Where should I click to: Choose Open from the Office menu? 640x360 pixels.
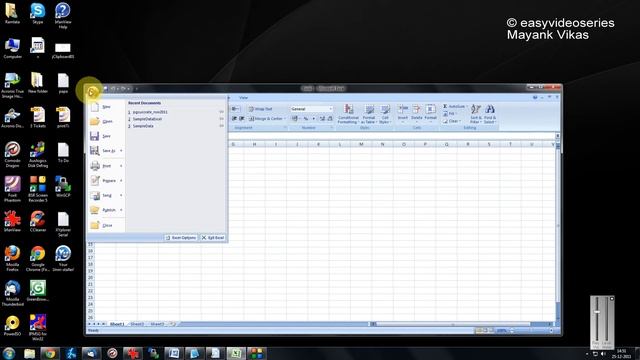tap(106, 121)
